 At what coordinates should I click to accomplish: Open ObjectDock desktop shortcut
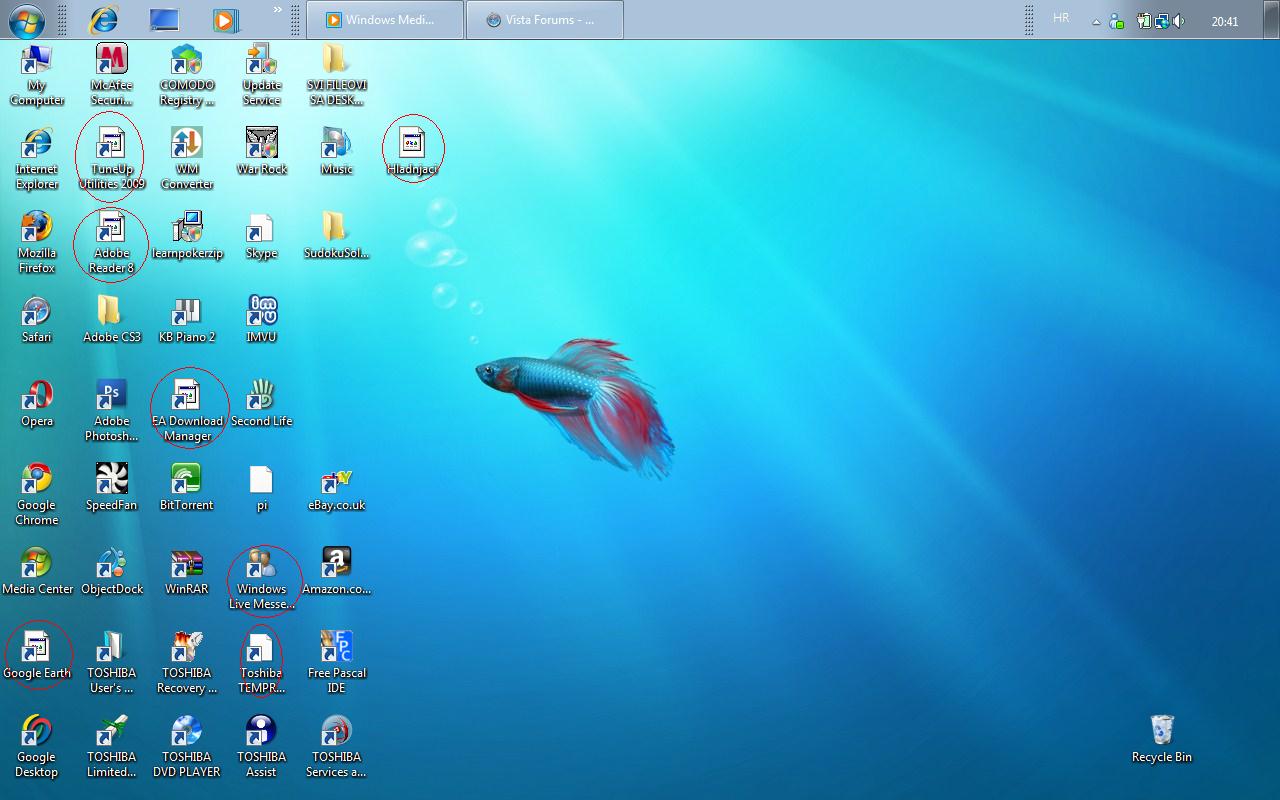111,572
